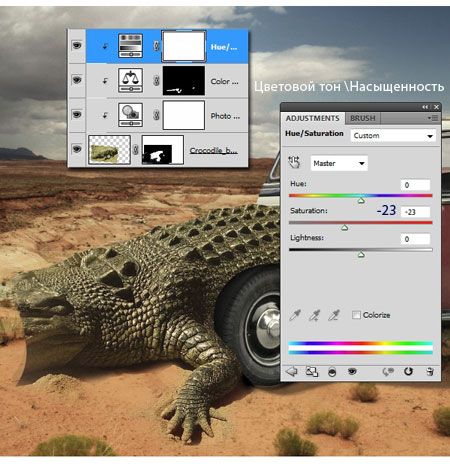Select the add-to-sample eyedropper

pos(314,315)
